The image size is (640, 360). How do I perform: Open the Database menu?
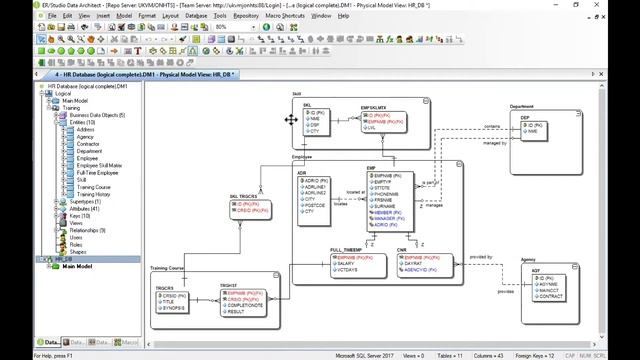click(x=196, y=16)
